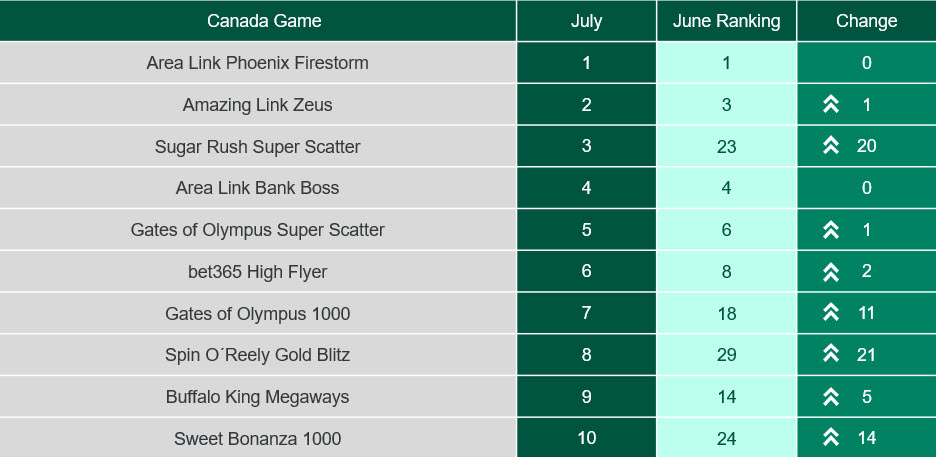Click the up-arrow icon in bet365 High Flyer row
Image resolution: width=936 pixels, height=457 pixels.
tap(830, 271)
